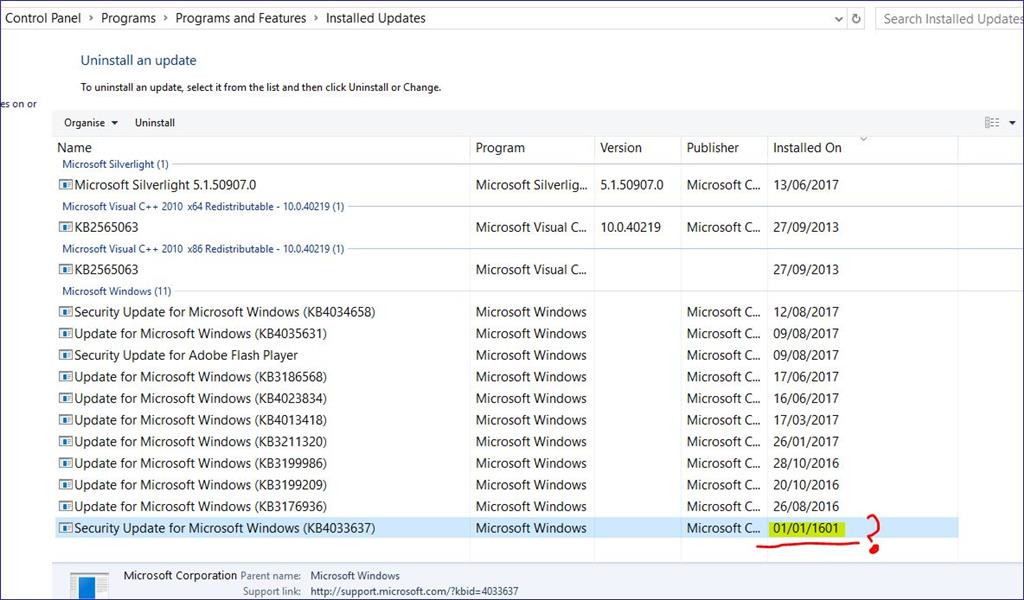The width and height of the screenshot is (1024, 600).
Task: Click the icon beside Security Update for Adobe Flash Player
Action: coord(65,355)
